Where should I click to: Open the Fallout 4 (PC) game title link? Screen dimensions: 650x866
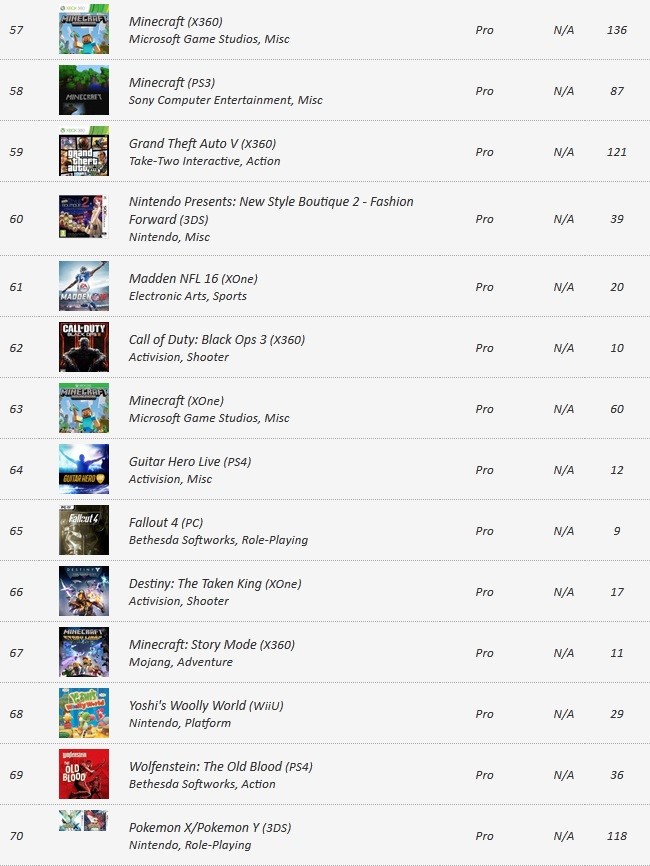coord(166,522)
